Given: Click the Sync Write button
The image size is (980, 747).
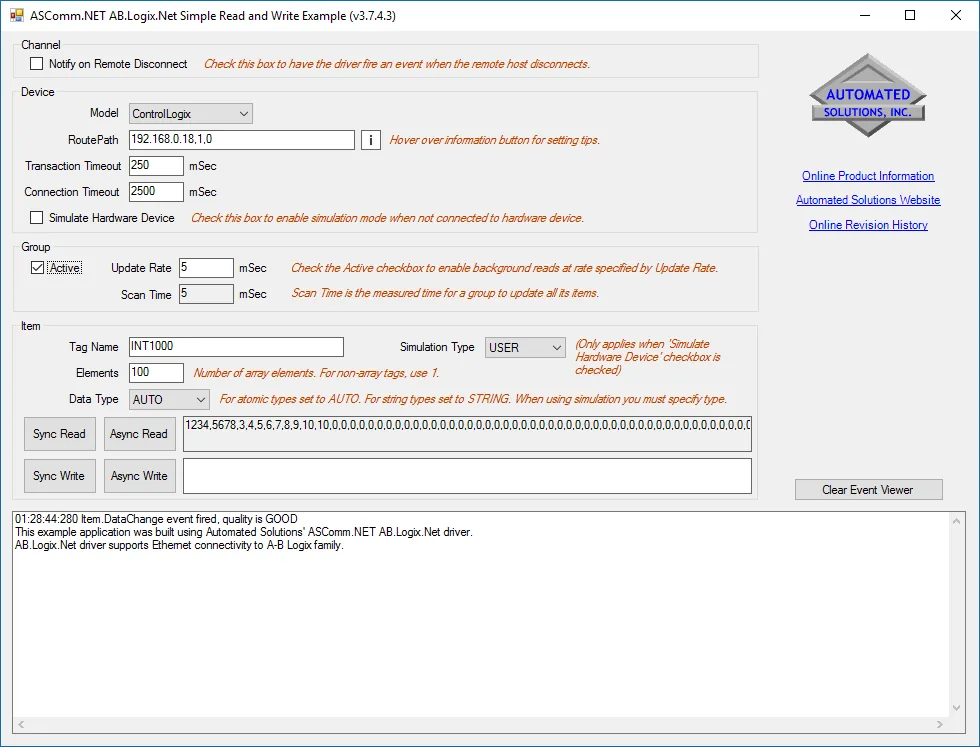Looking at the screenshot, I should coord(59,476).
